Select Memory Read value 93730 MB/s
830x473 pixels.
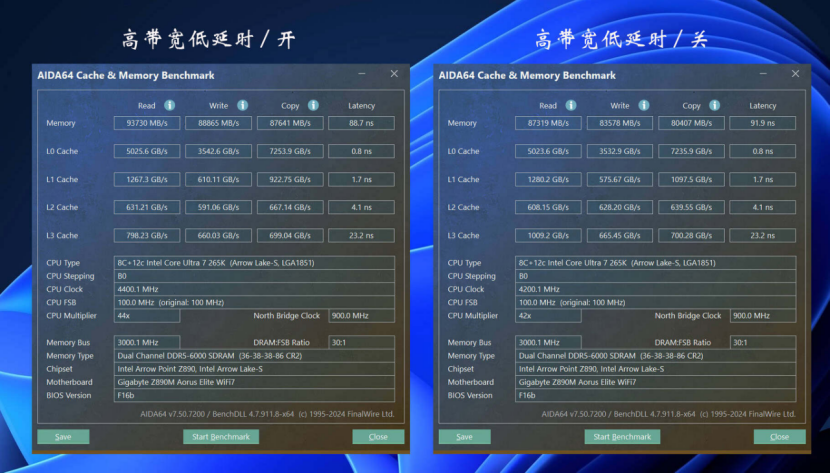(x=147, y=123)
